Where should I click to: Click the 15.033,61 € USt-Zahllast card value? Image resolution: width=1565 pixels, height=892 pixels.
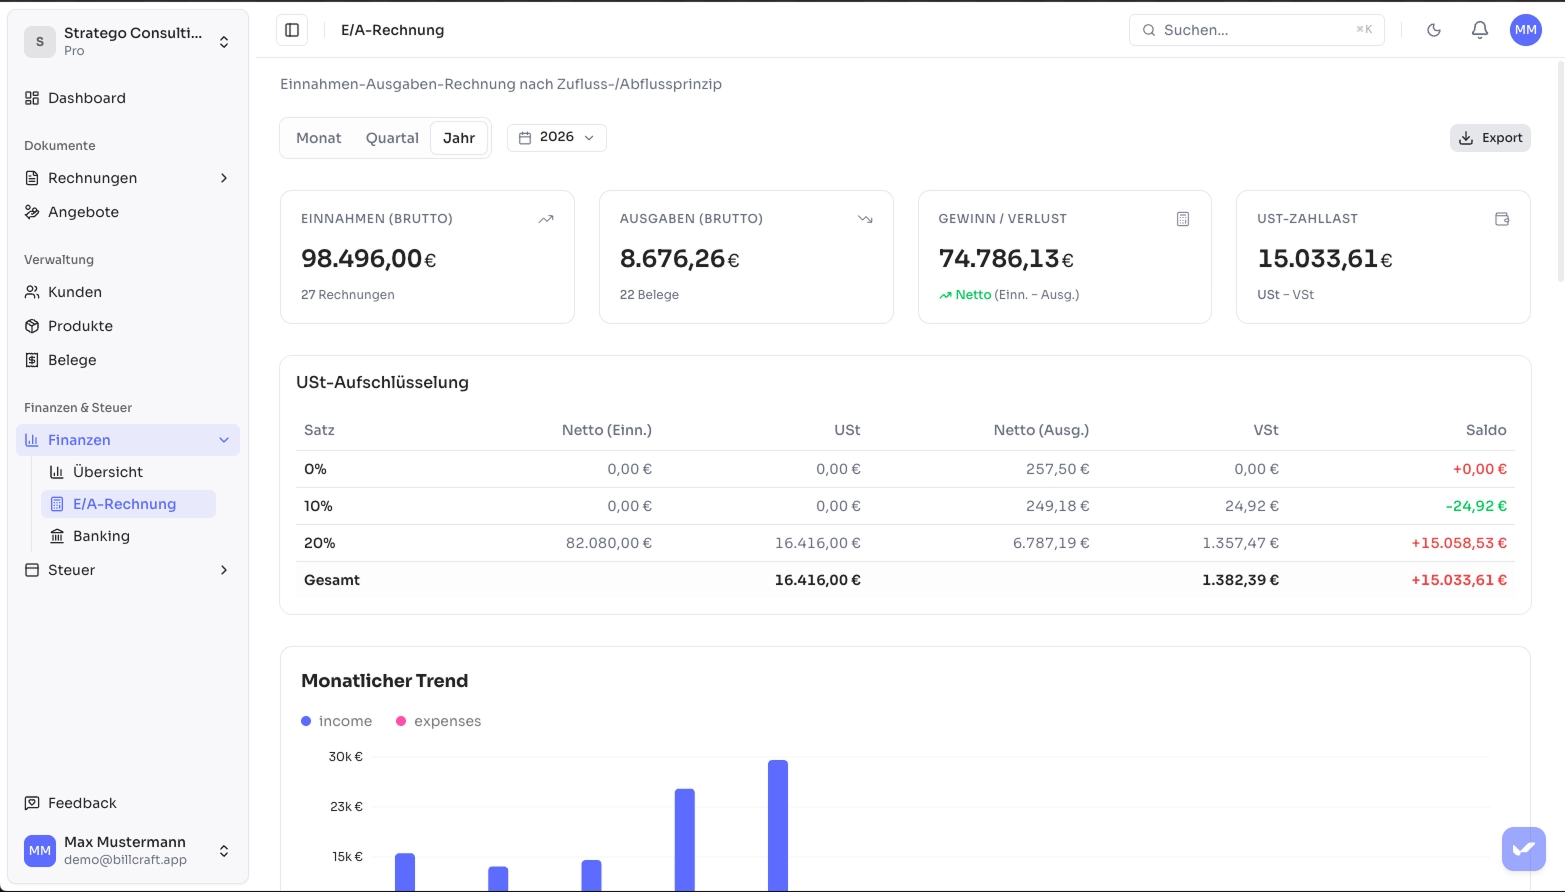1325,259
